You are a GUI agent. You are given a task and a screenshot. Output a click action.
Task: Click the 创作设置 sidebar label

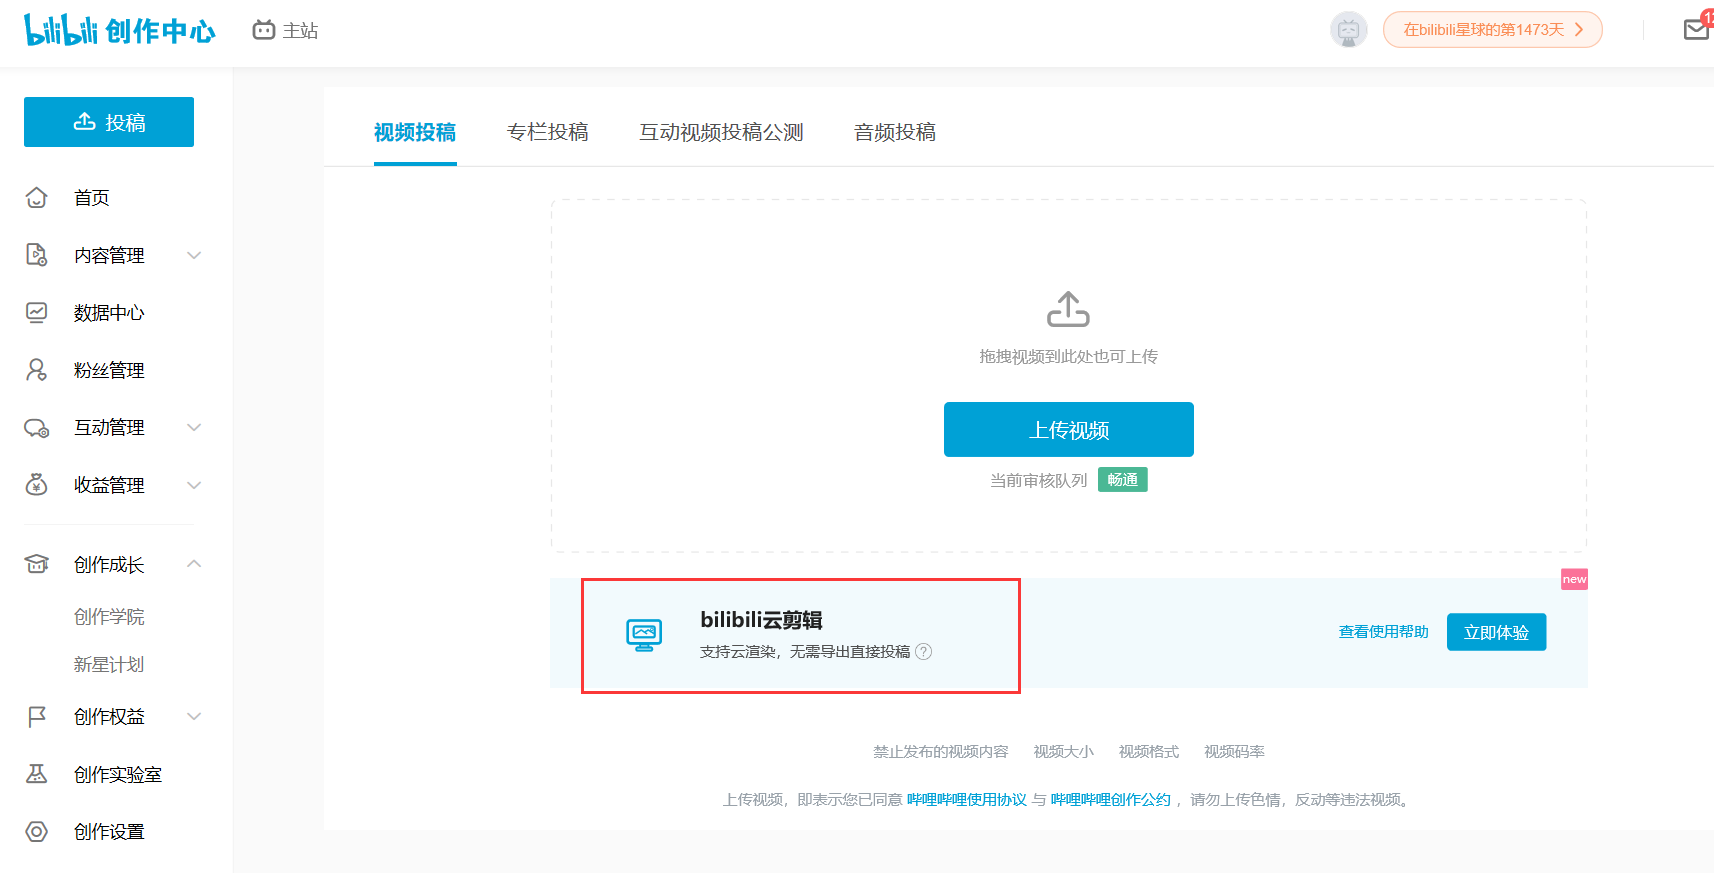pyautogui.click(x=109, y=832)
